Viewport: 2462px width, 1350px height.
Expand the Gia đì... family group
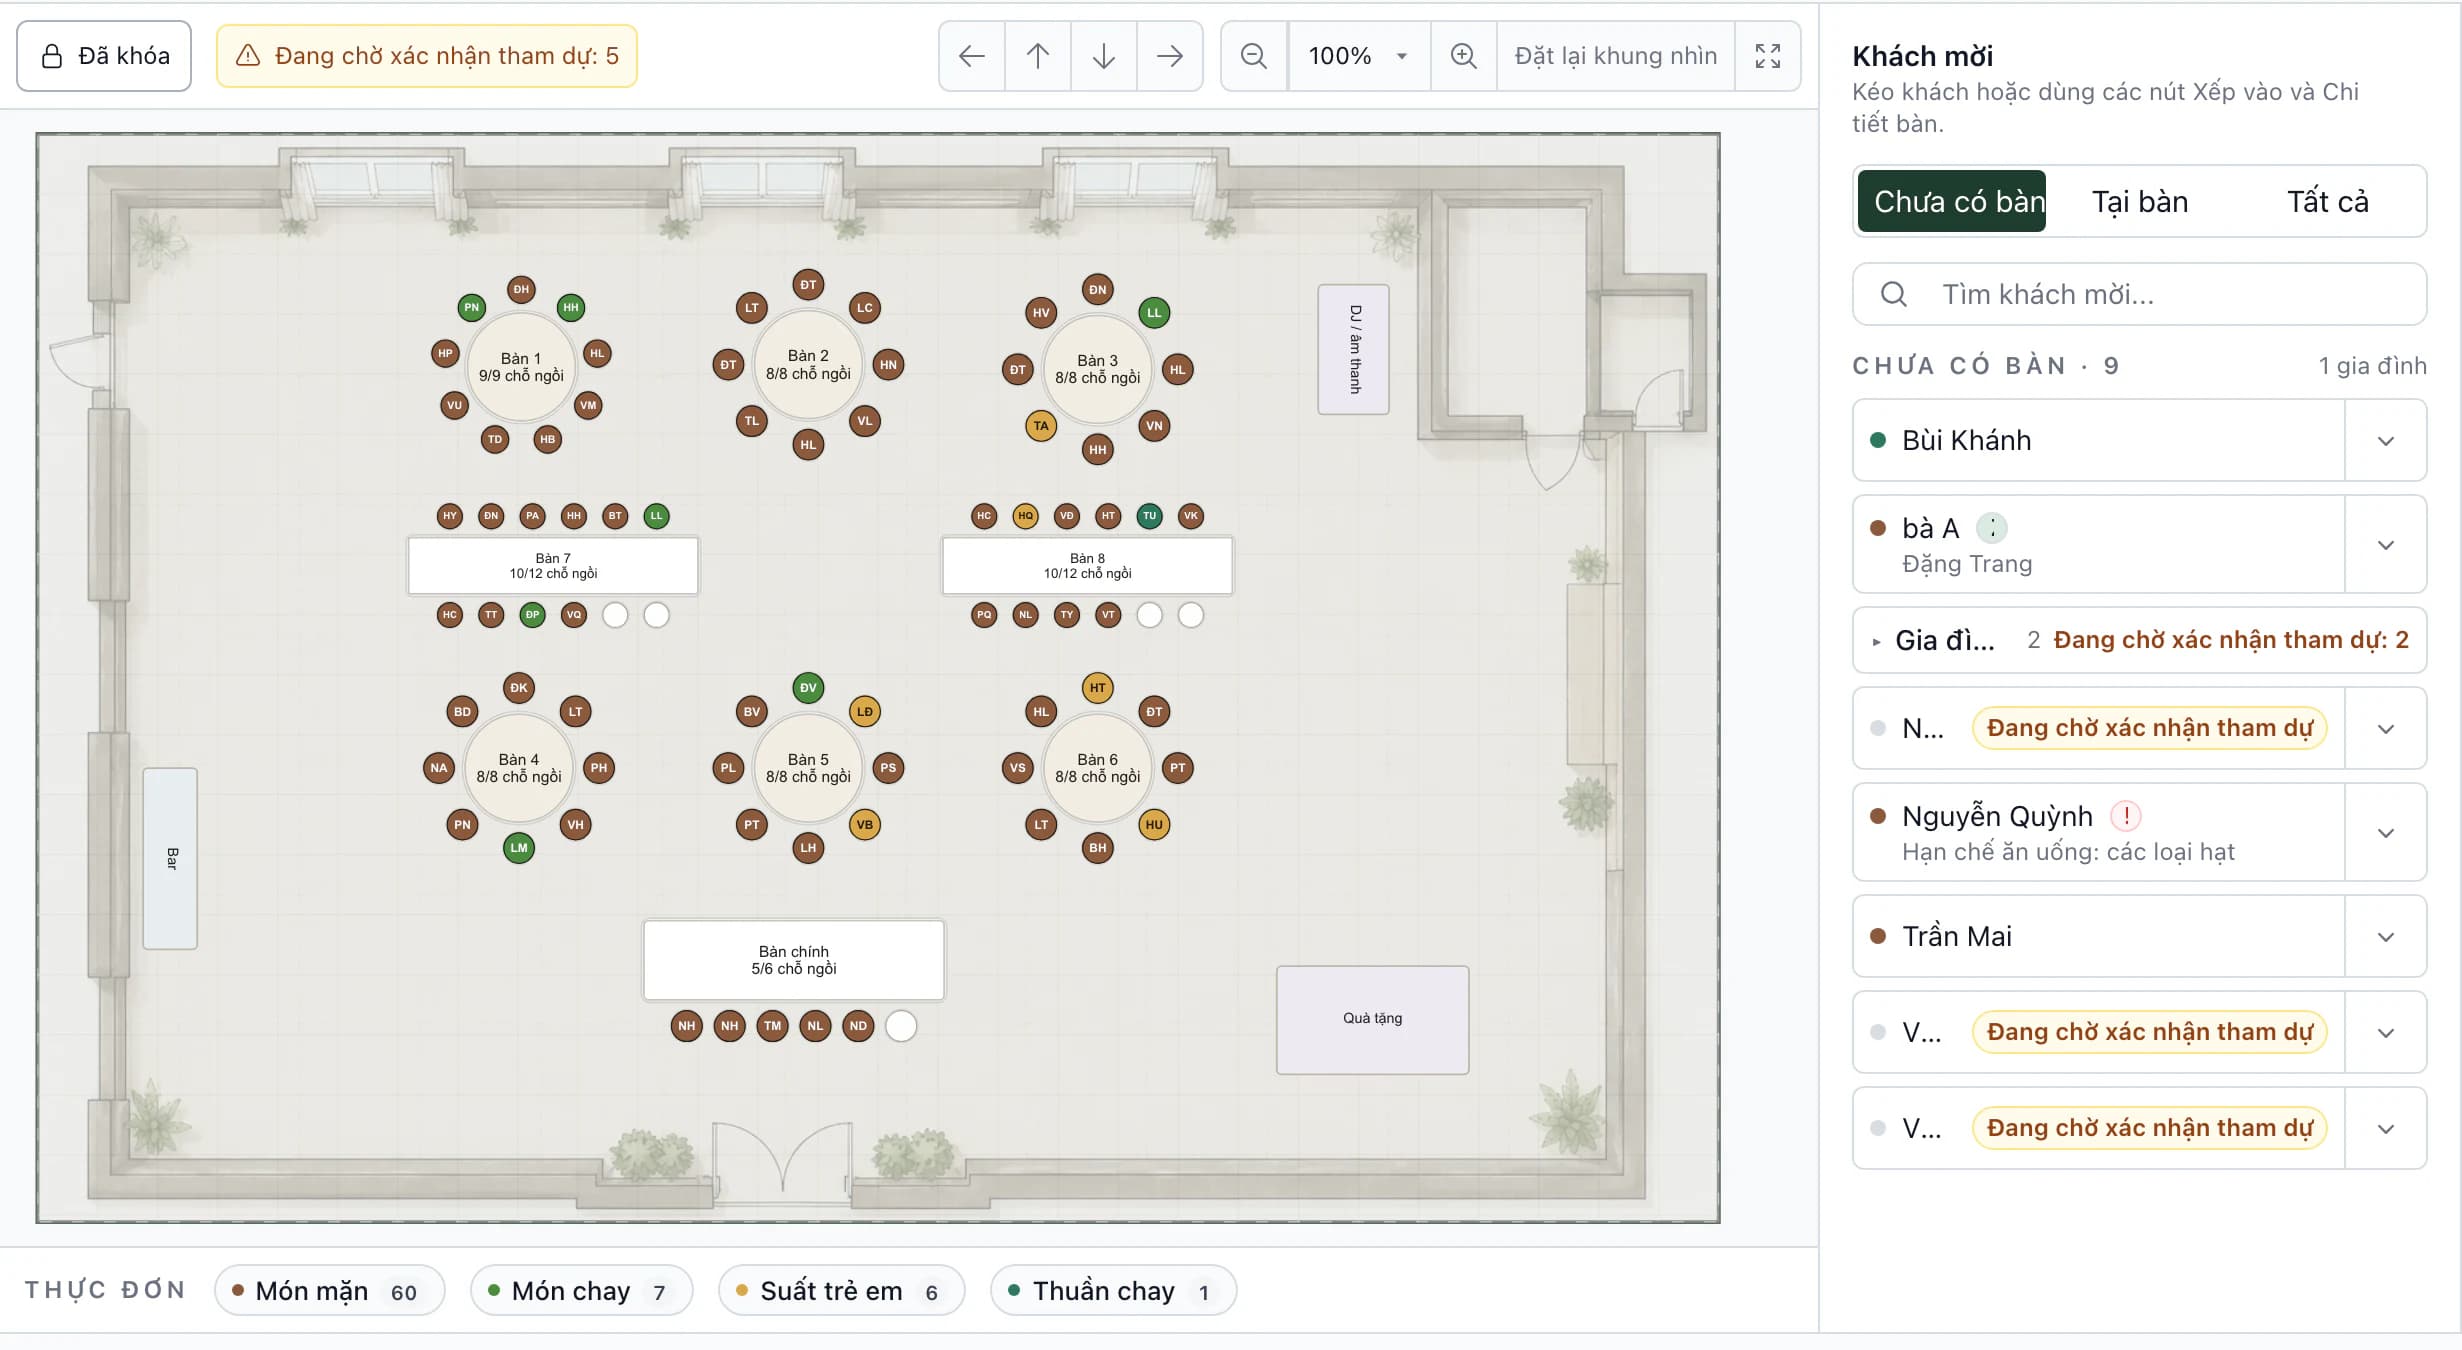point(2140,640)
